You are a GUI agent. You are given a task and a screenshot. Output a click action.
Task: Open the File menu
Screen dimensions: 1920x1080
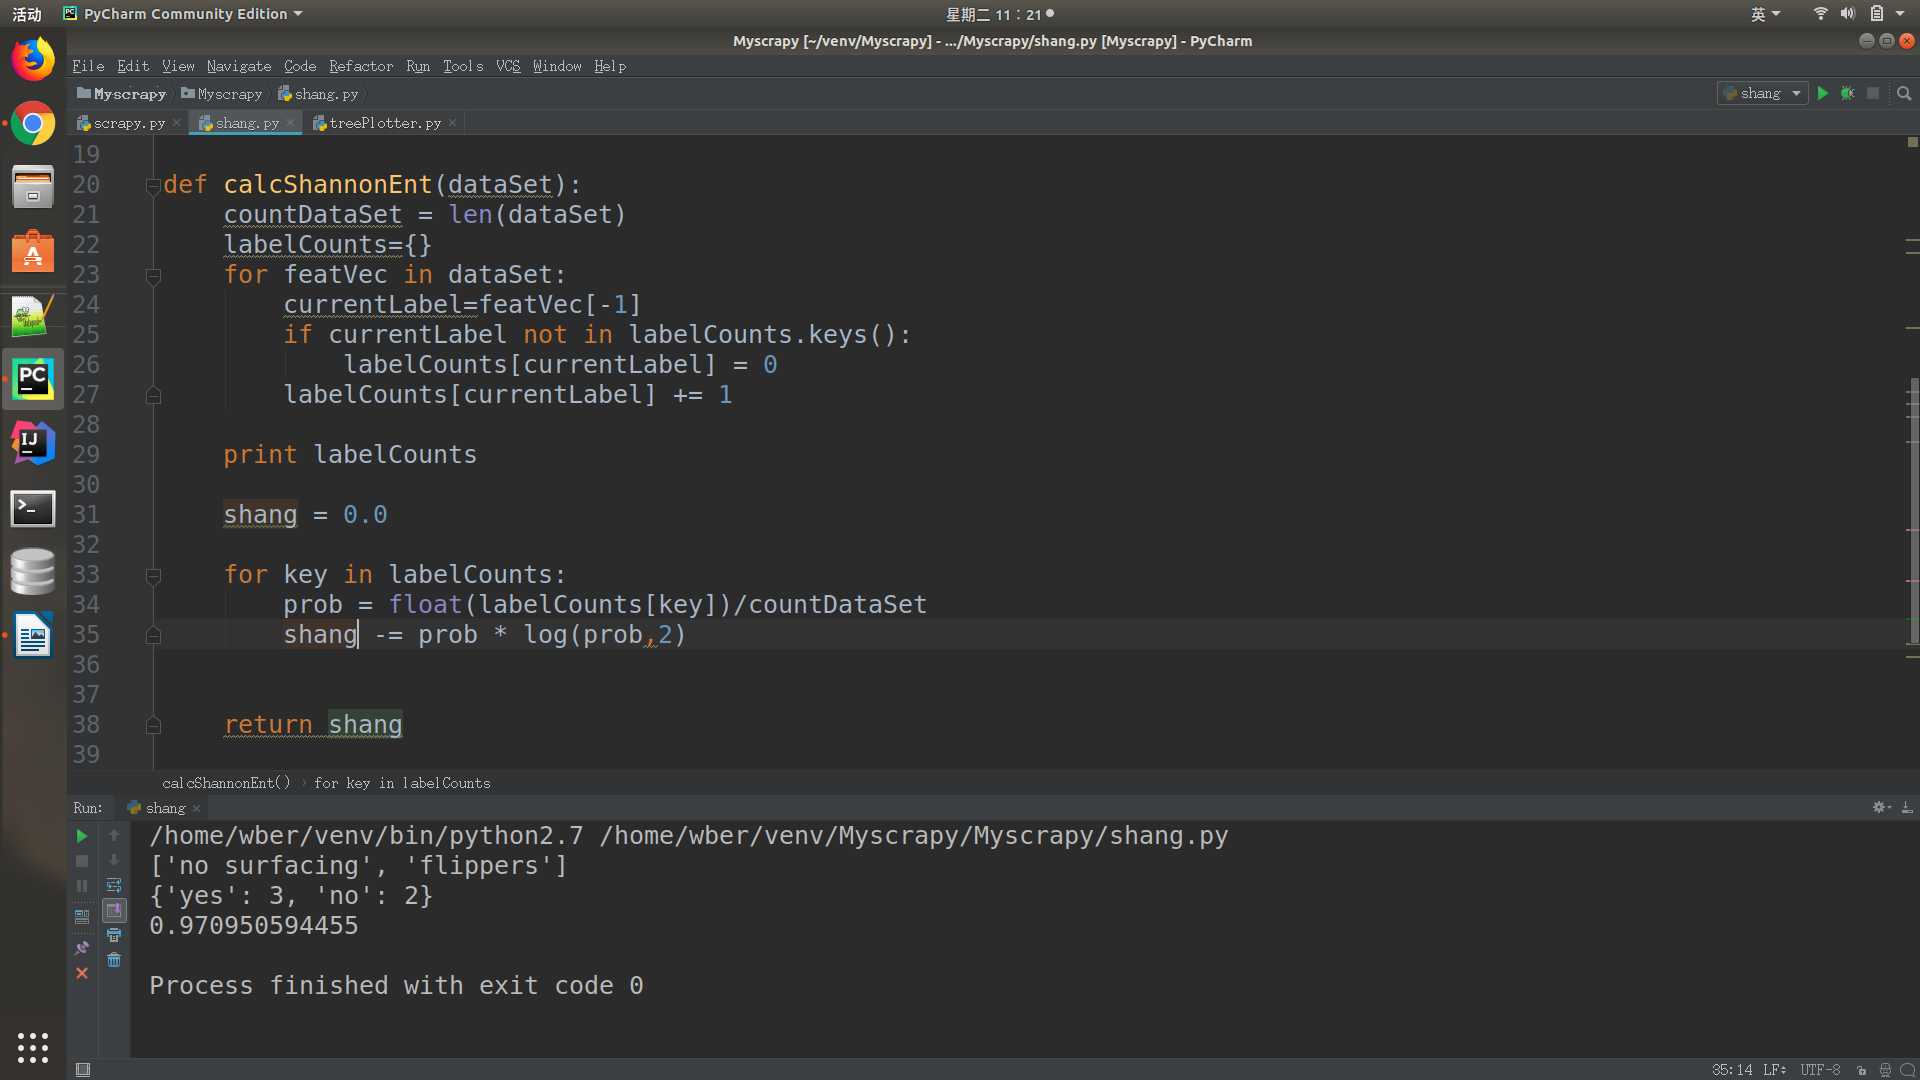[x=88, y=66]
